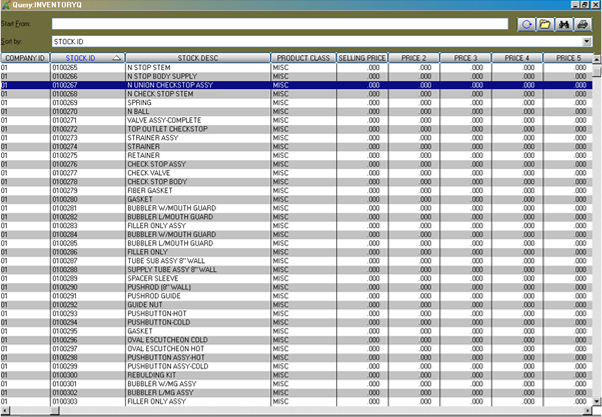The width and height of the screenshot is (602, 417).
Task: Click the SELLING PRICE column header
Action: [x=361, y=59]
